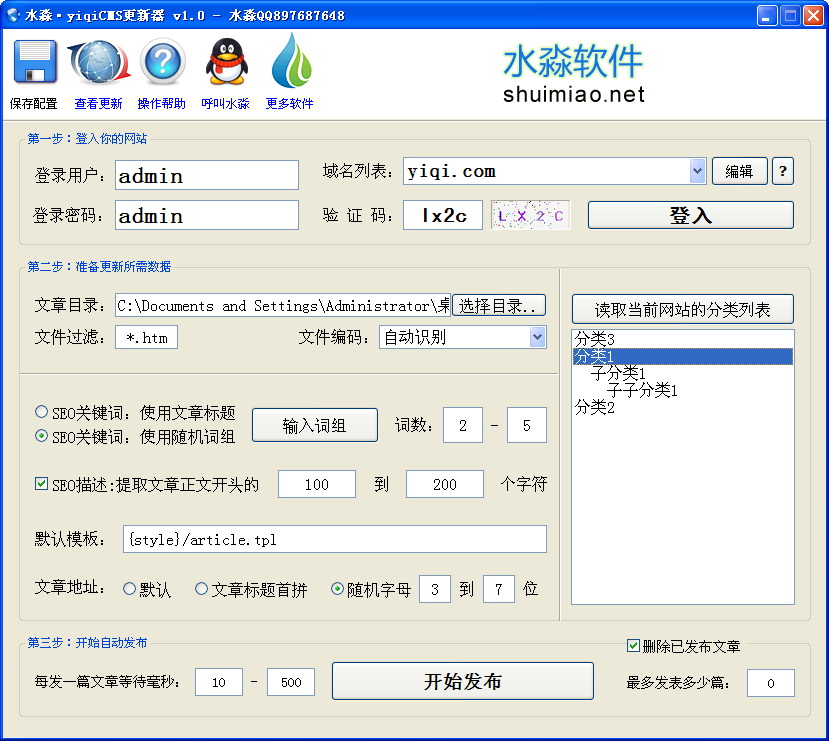Click the ? button next to 编辑

(x=783, y=171)
